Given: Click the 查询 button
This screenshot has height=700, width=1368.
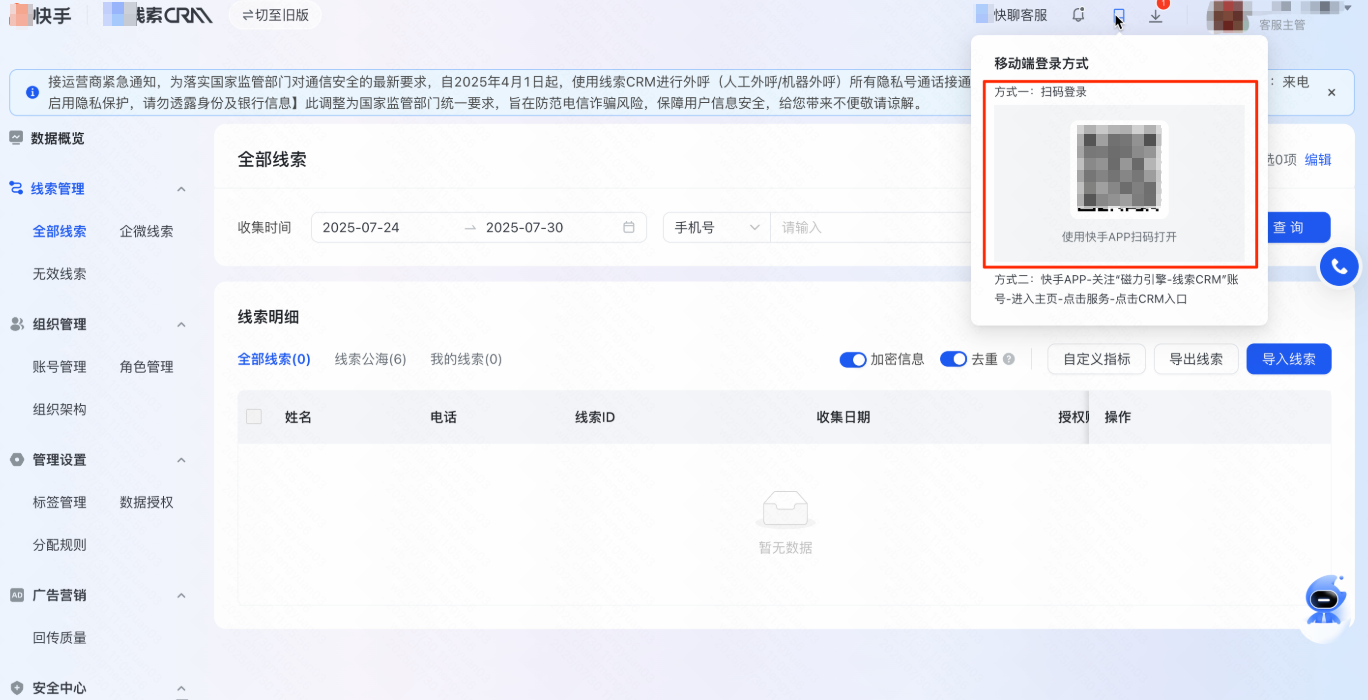Looking at the screenshot, I should tap(1288, 227).
